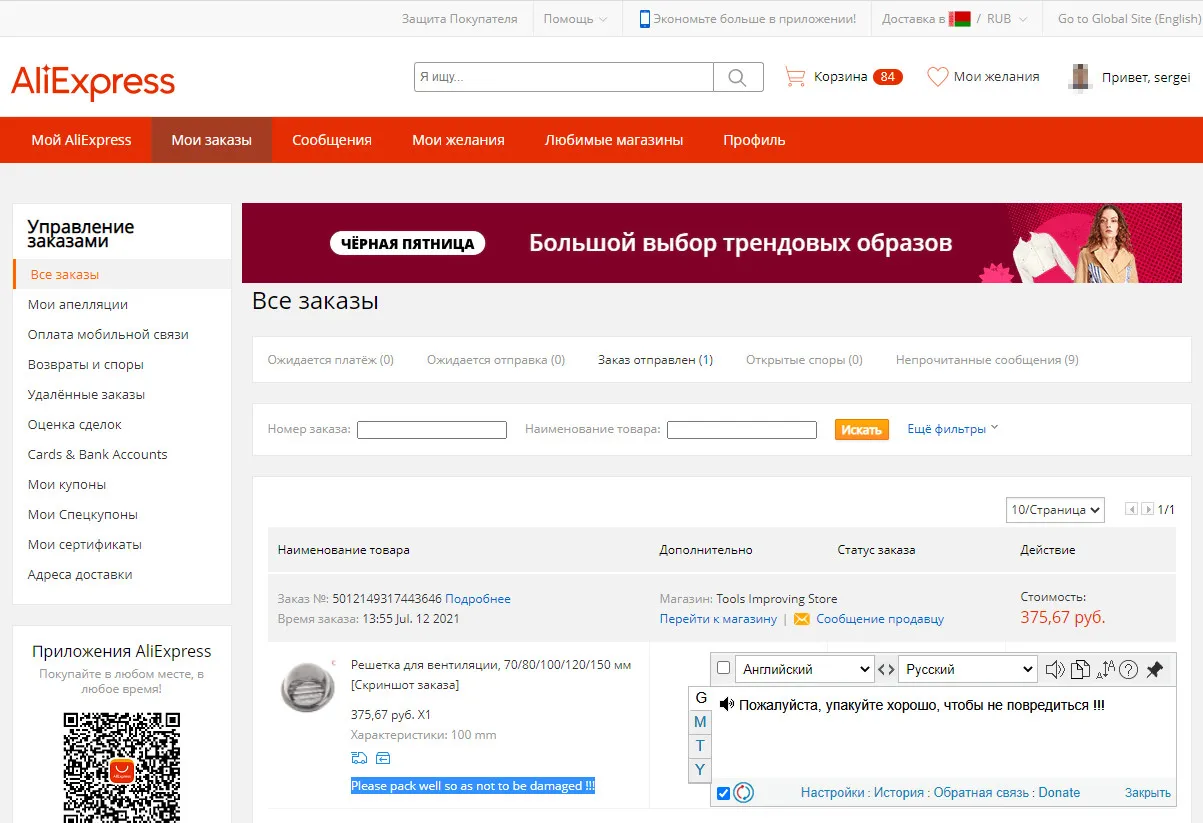The height and width of the screenshot is (823, 1203).
Task: Click the Donate link in translator
Action: pyautogui.click(x=1059, y=793)
